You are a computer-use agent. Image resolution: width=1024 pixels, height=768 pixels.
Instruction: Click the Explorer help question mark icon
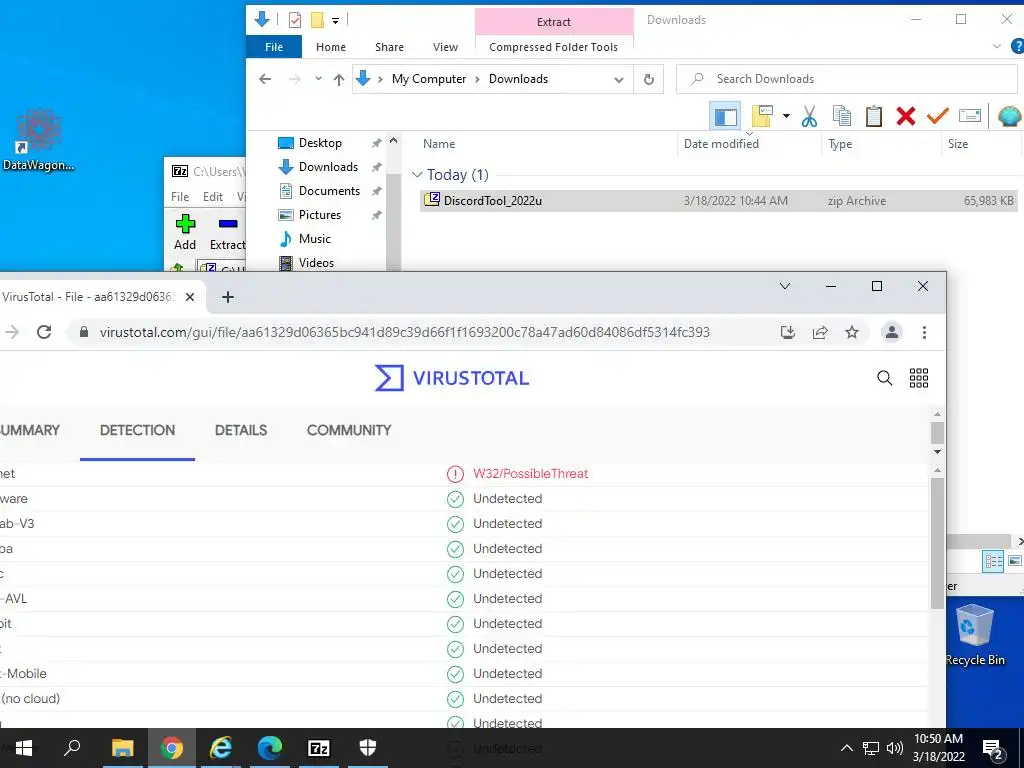click(x=1017, y=46)
